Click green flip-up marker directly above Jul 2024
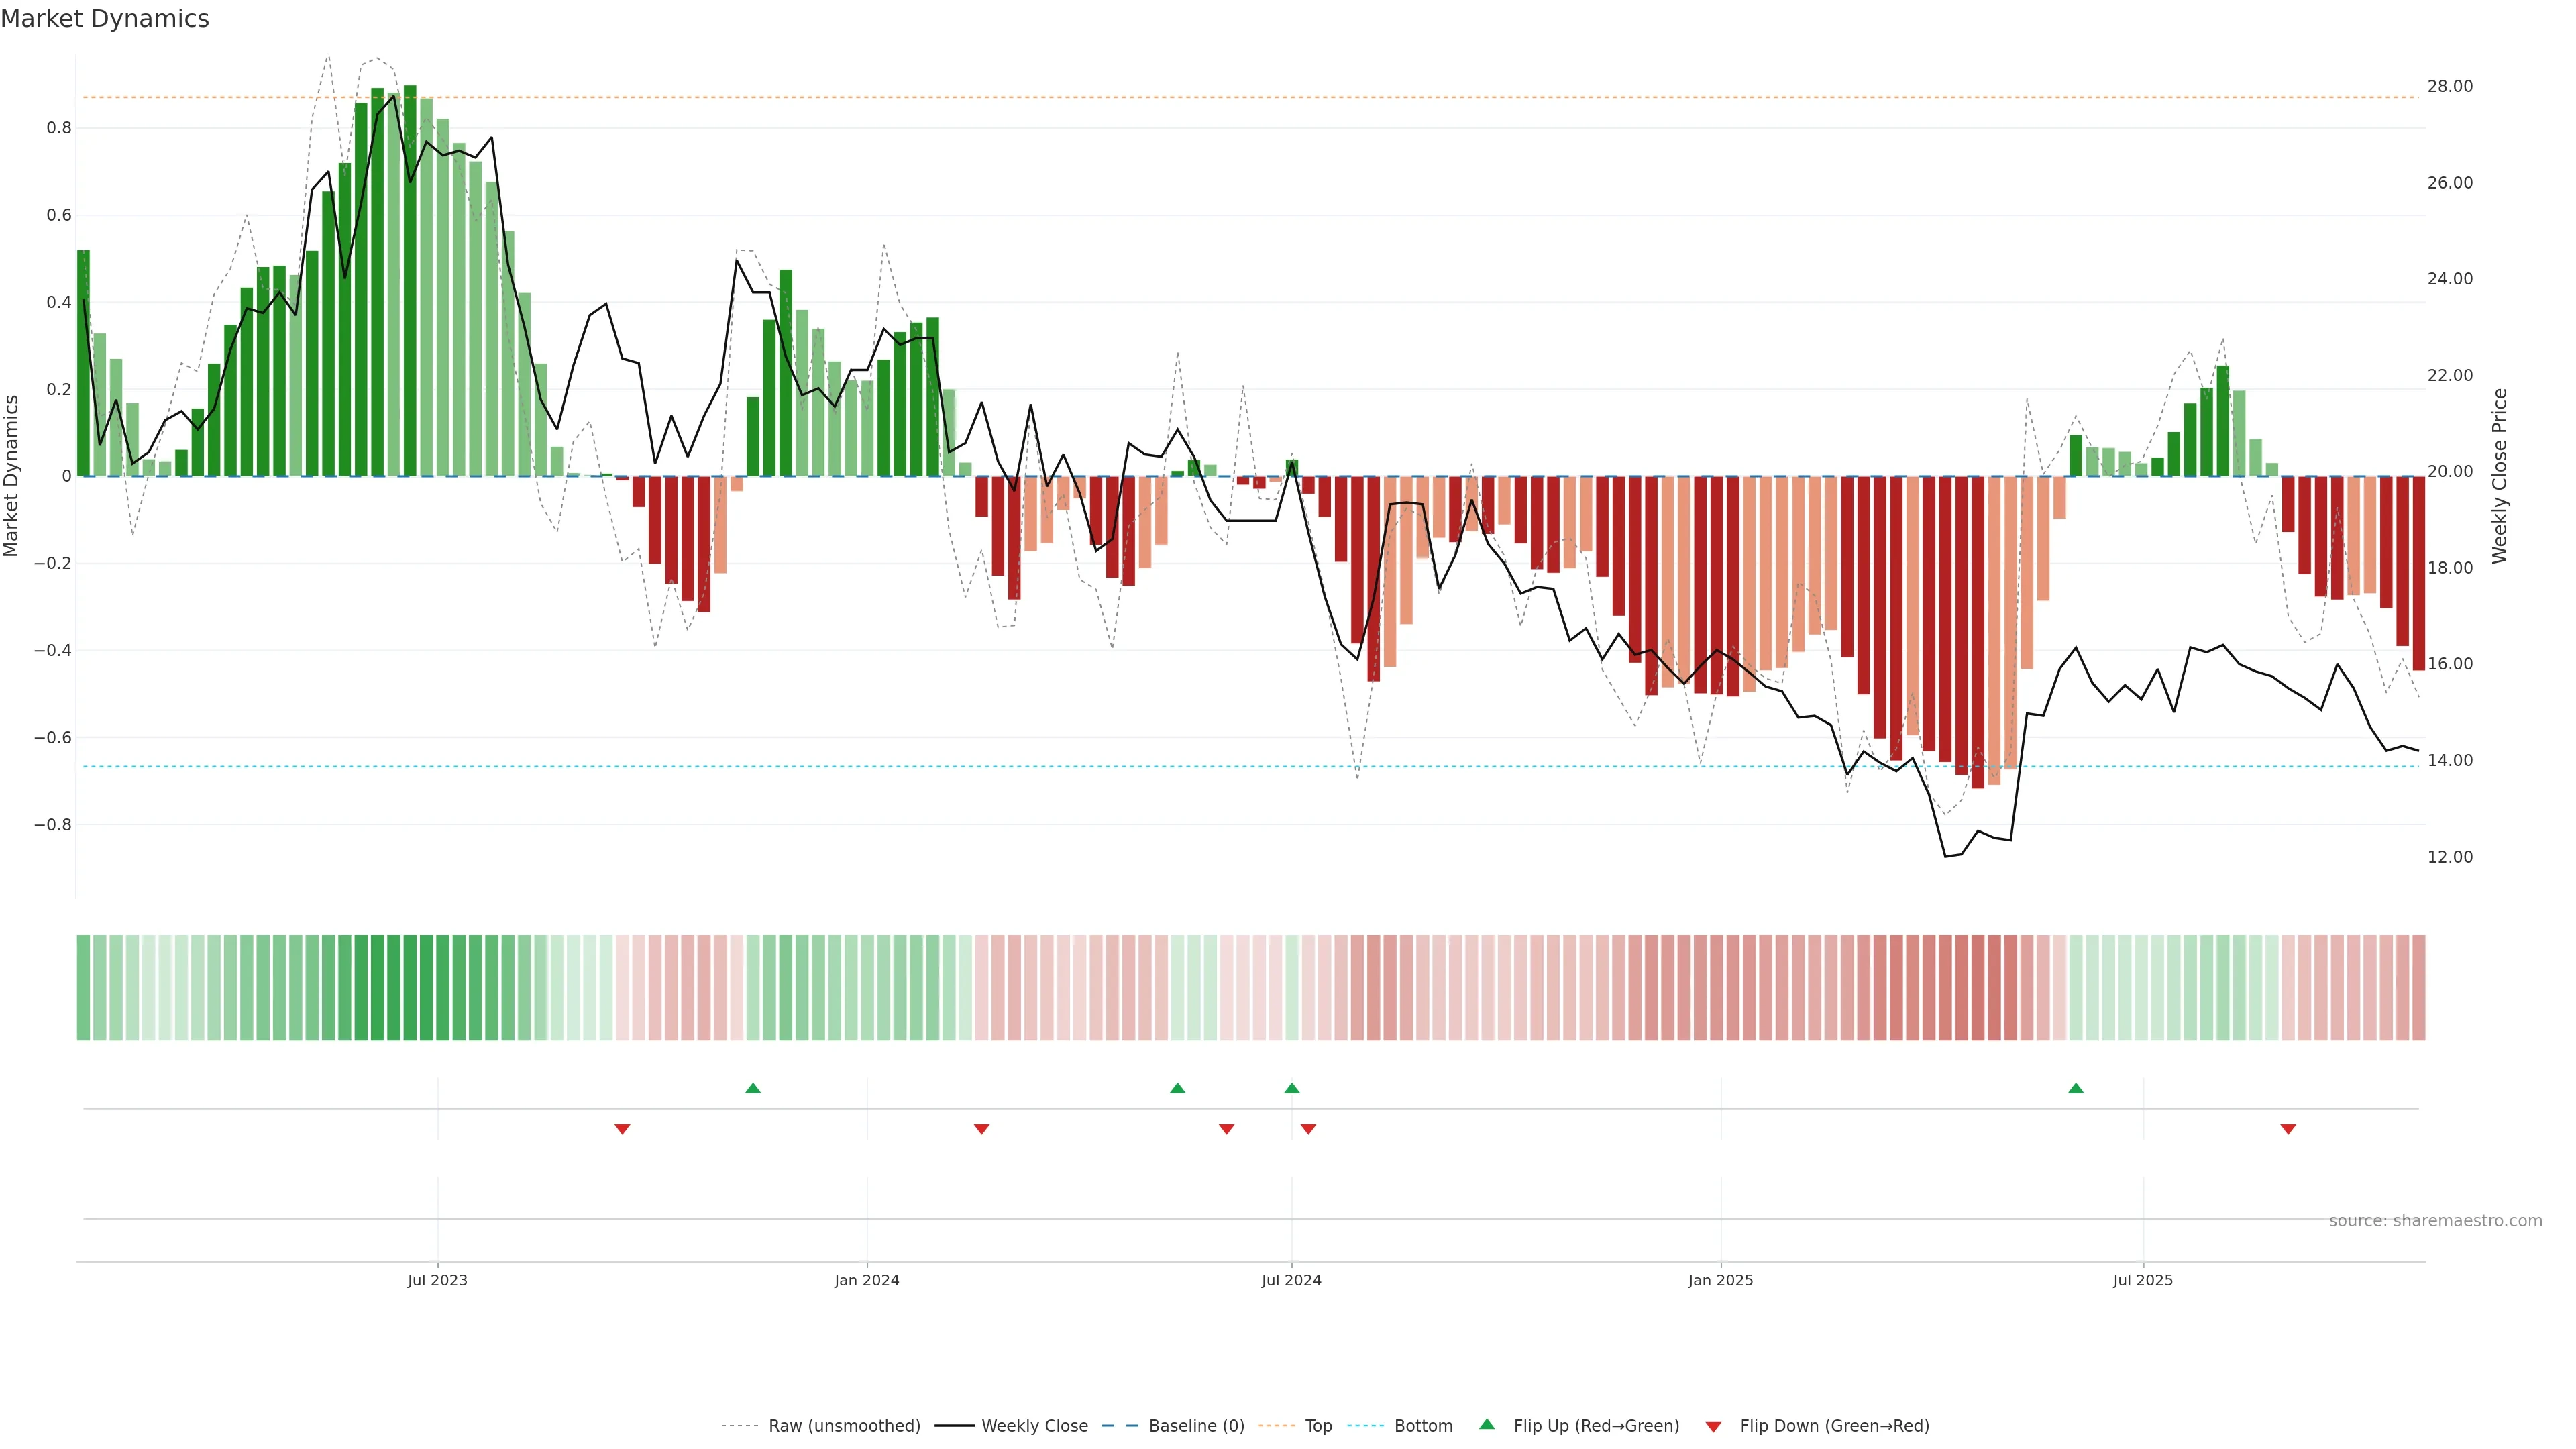Image resolution: width=2576 pixels, height=1449 pixels. 1292,1088
